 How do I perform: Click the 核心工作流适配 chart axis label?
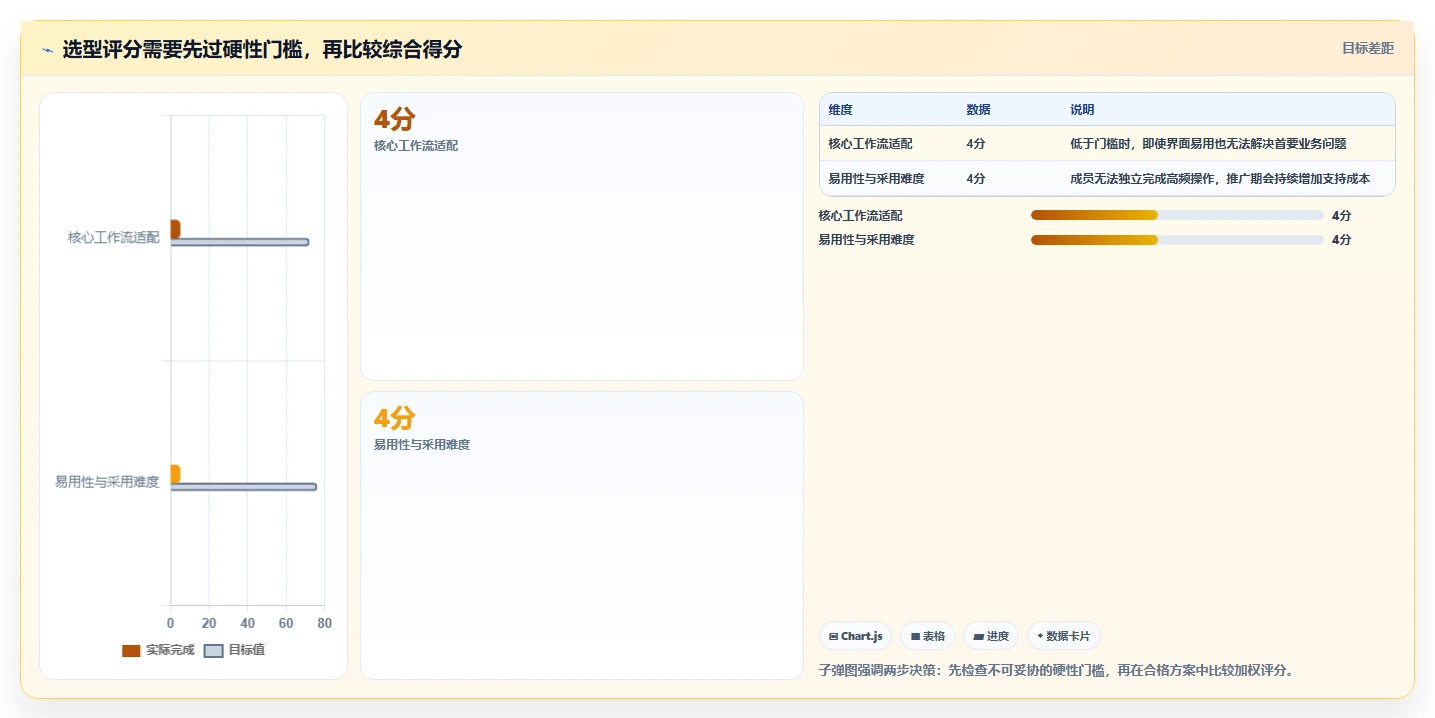click(114, 238)
